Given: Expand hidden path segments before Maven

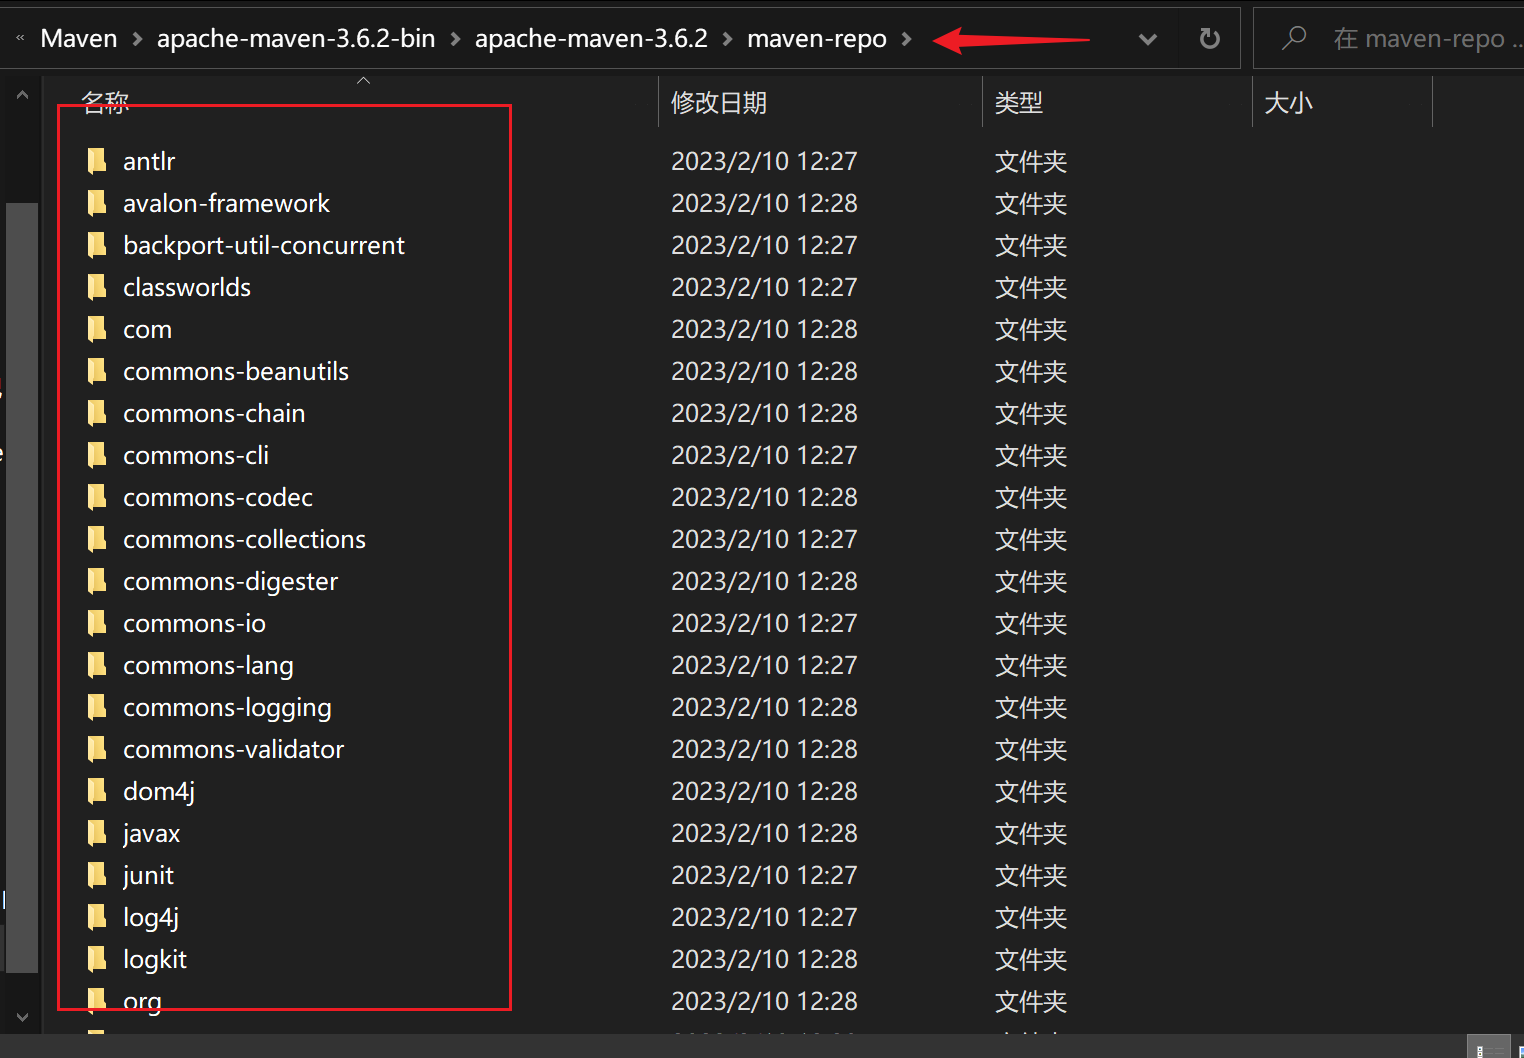Looking at the screenshot, I should coord(20,38).
